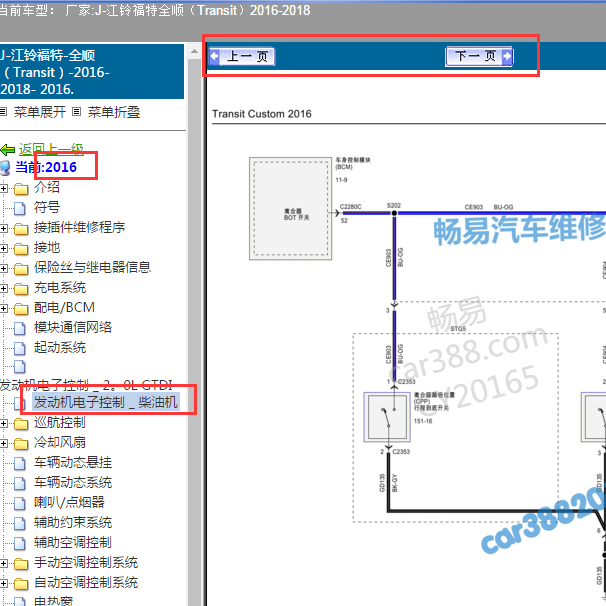Image resolution: width=606 pixels, height=606 pixels.
Task: Open the 电热窗 tree item
Action: pyautogui.click(x=53, y=601)
